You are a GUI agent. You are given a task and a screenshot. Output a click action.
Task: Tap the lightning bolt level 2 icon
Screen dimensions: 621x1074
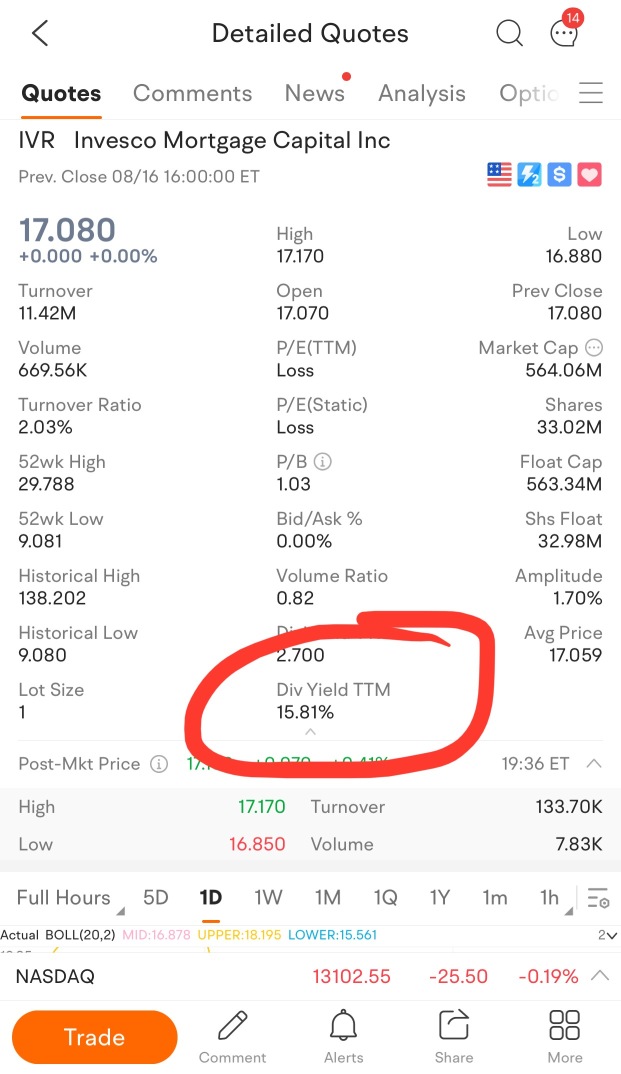(x=529, y=175)
